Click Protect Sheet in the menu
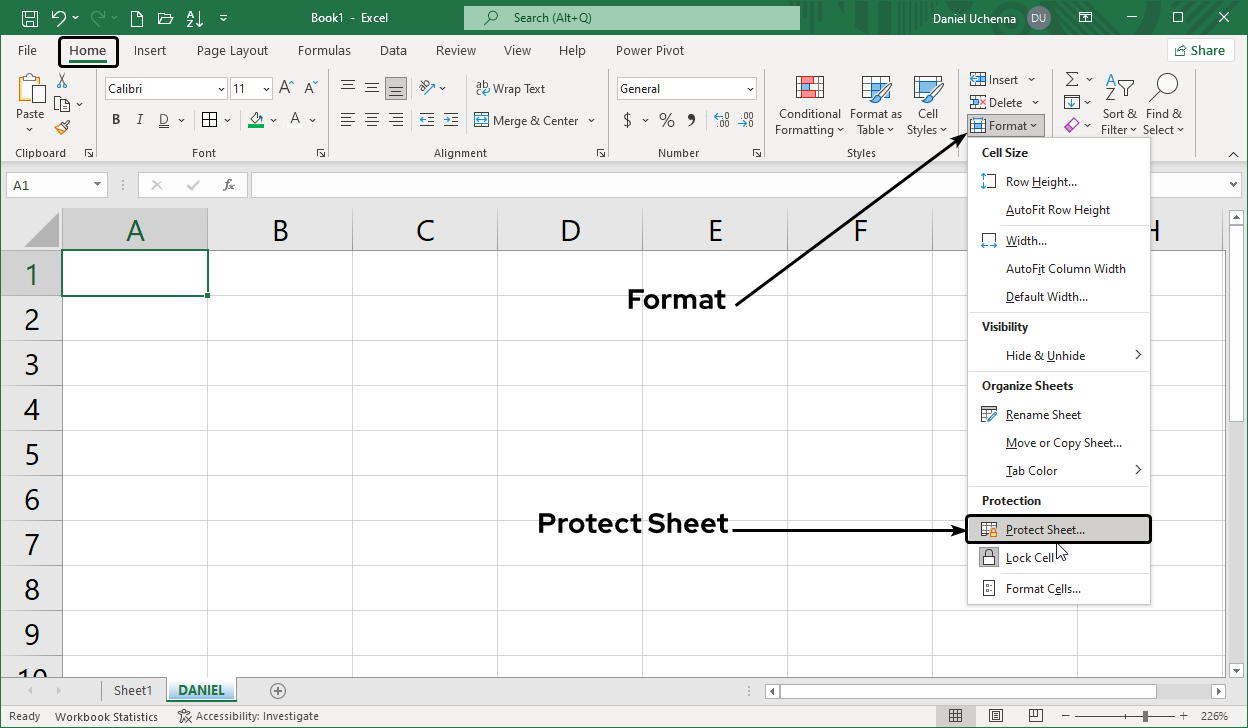 (1047, 529)
